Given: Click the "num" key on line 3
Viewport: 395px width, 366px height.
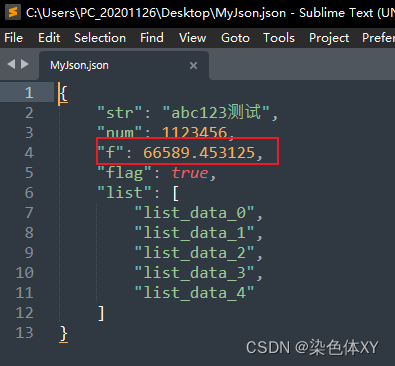Looking at the screenshot, I should point(120,133).
